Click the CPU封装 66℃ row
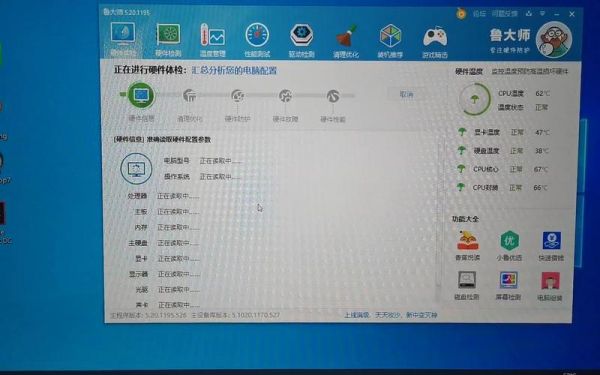The height and width of the screenshot is (375, 600). click(x=503, y=188)
